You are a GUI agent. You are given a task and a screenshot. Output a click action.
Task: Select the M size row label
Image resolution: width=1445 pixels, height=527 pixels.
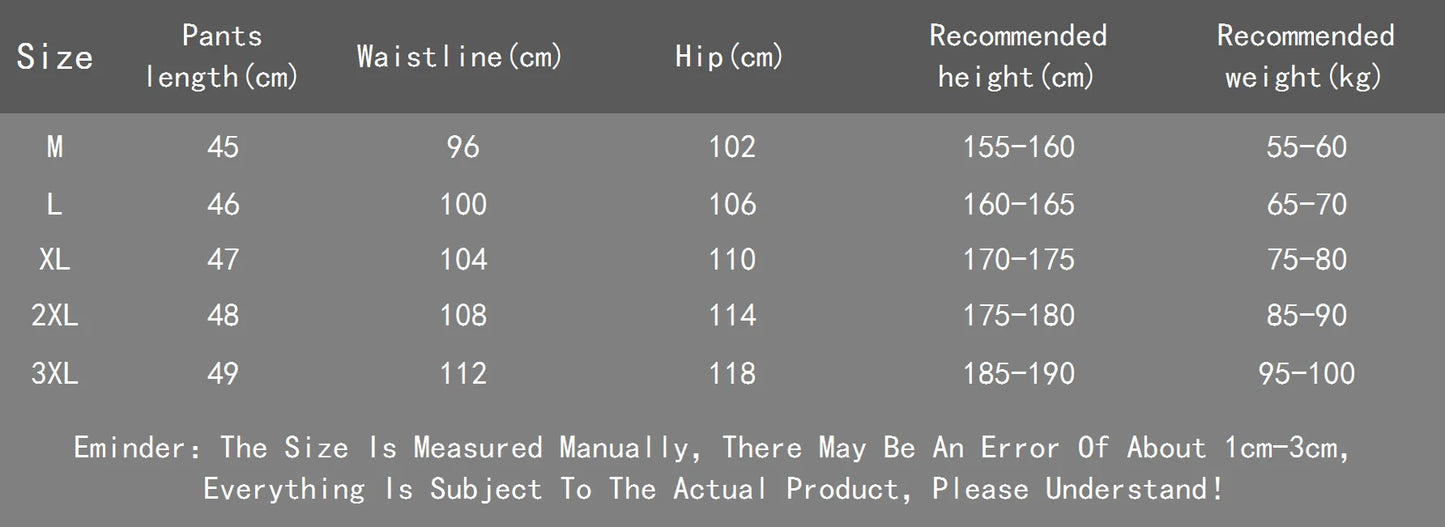55,147
